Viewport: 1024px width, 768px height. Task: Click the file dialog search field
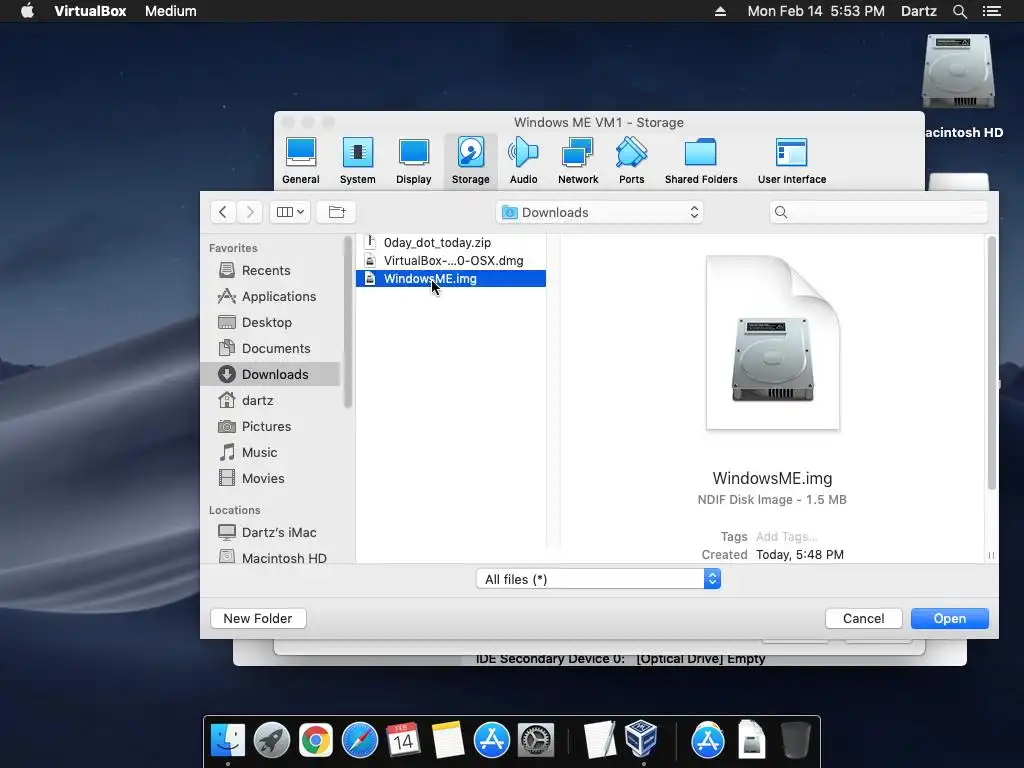(879, 212)
